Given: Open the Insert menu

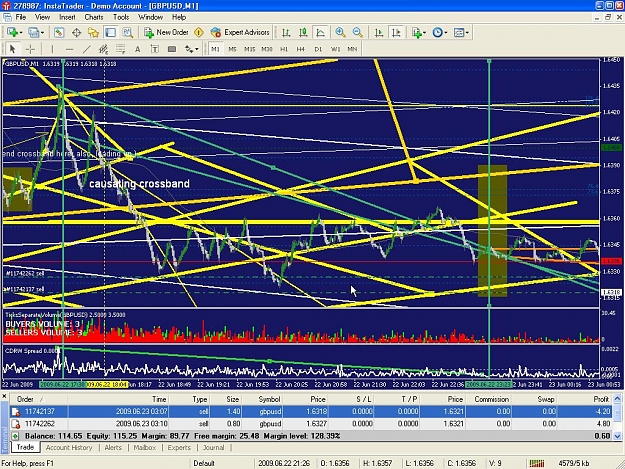Looking at the screenshot, I should point(67,17).
